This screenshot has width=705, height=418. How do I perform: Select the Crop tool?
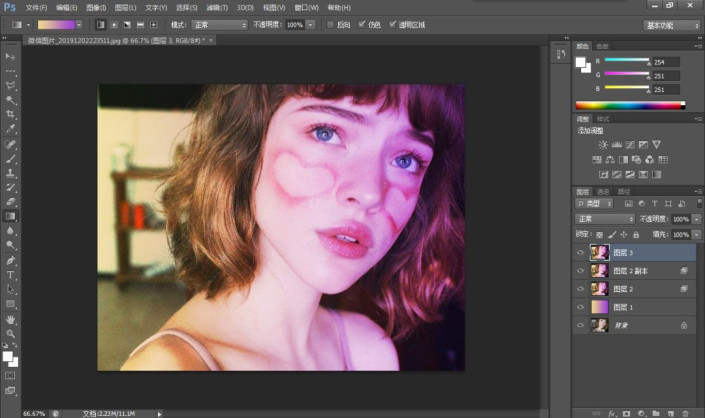point(10,114)
